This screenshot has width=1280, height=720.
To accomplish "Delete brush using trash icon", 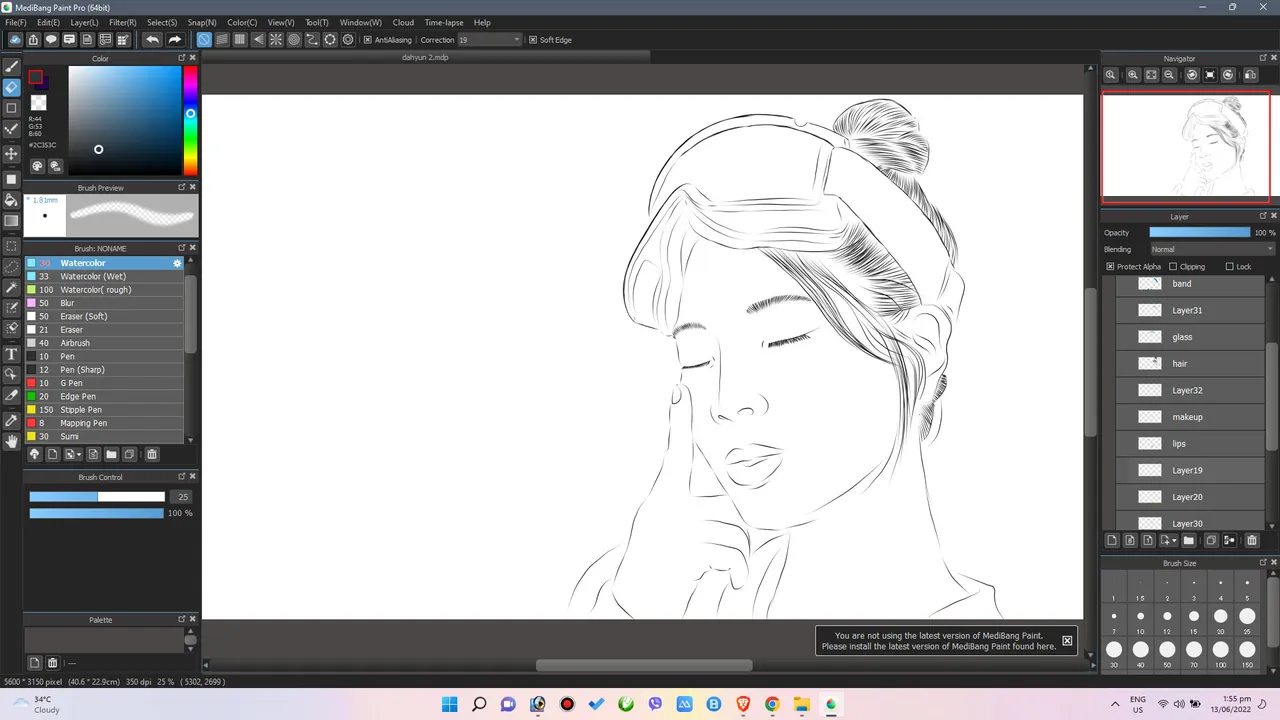I will point(152,454).
